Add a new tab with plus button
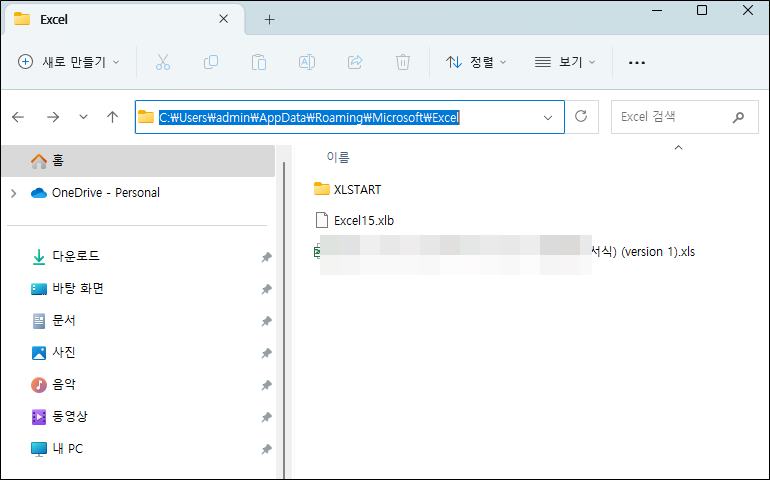 pyautogui.click(x=269, y=19)
